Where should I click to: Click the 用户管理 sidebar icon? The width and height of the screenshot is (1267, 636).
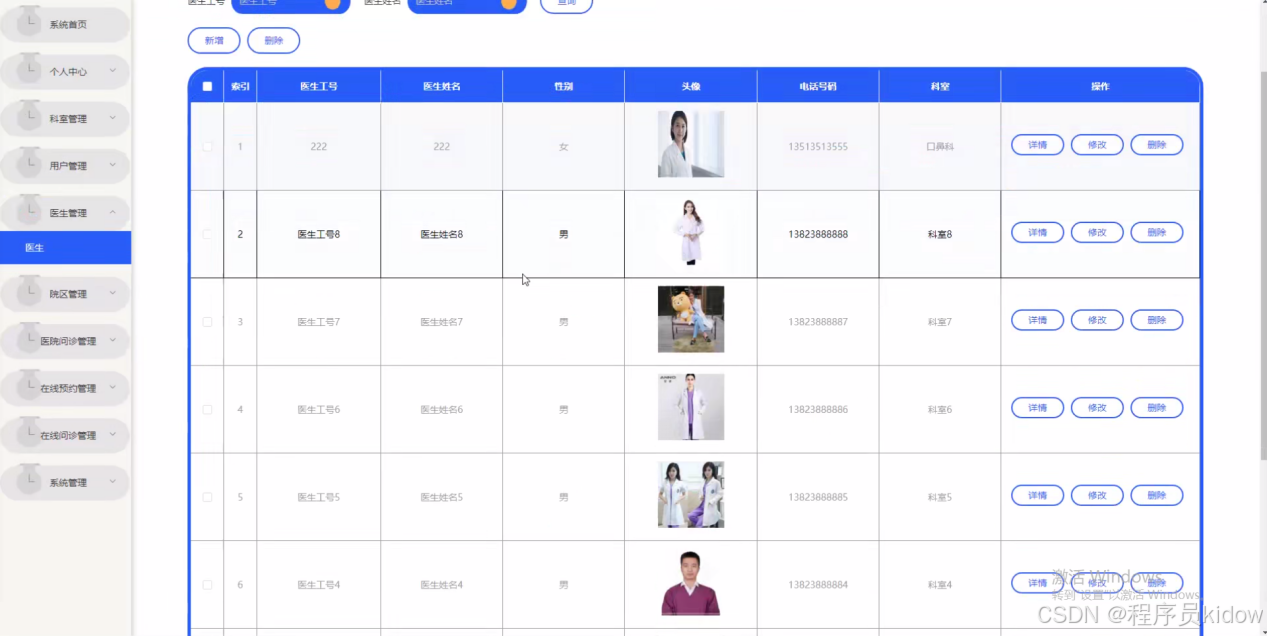[x=30, y=165]
